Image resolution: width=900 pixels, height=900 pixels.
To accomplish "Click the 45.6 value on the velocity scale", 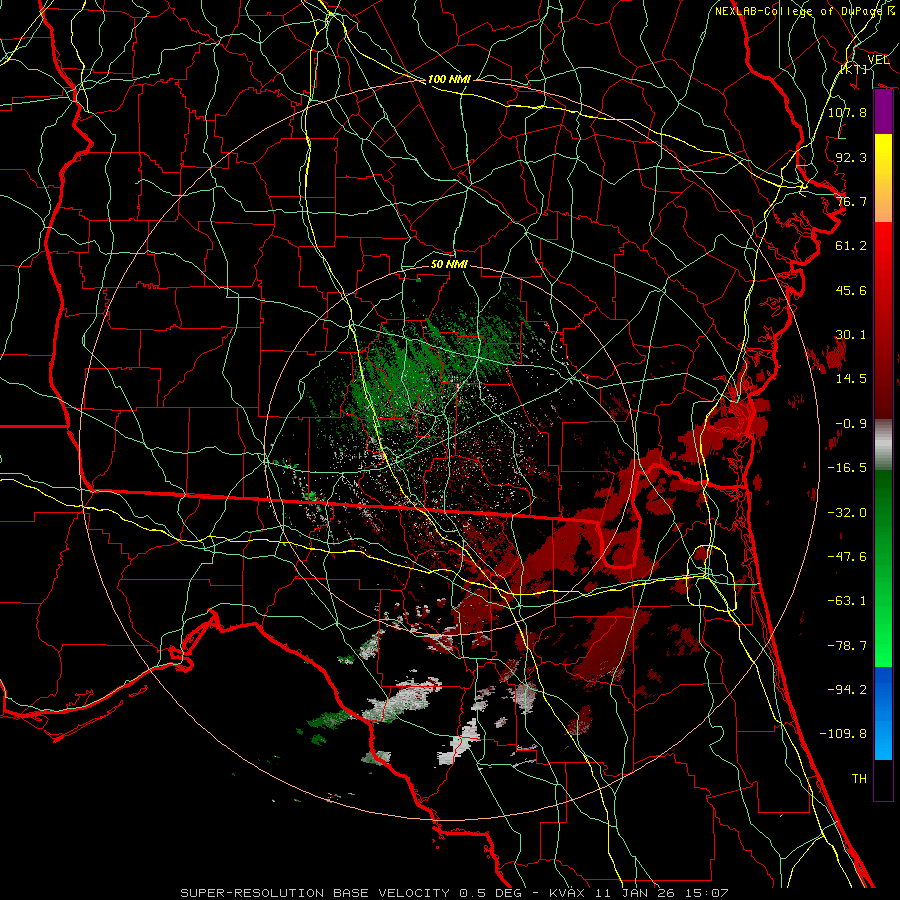I will (x=851, y=290).
